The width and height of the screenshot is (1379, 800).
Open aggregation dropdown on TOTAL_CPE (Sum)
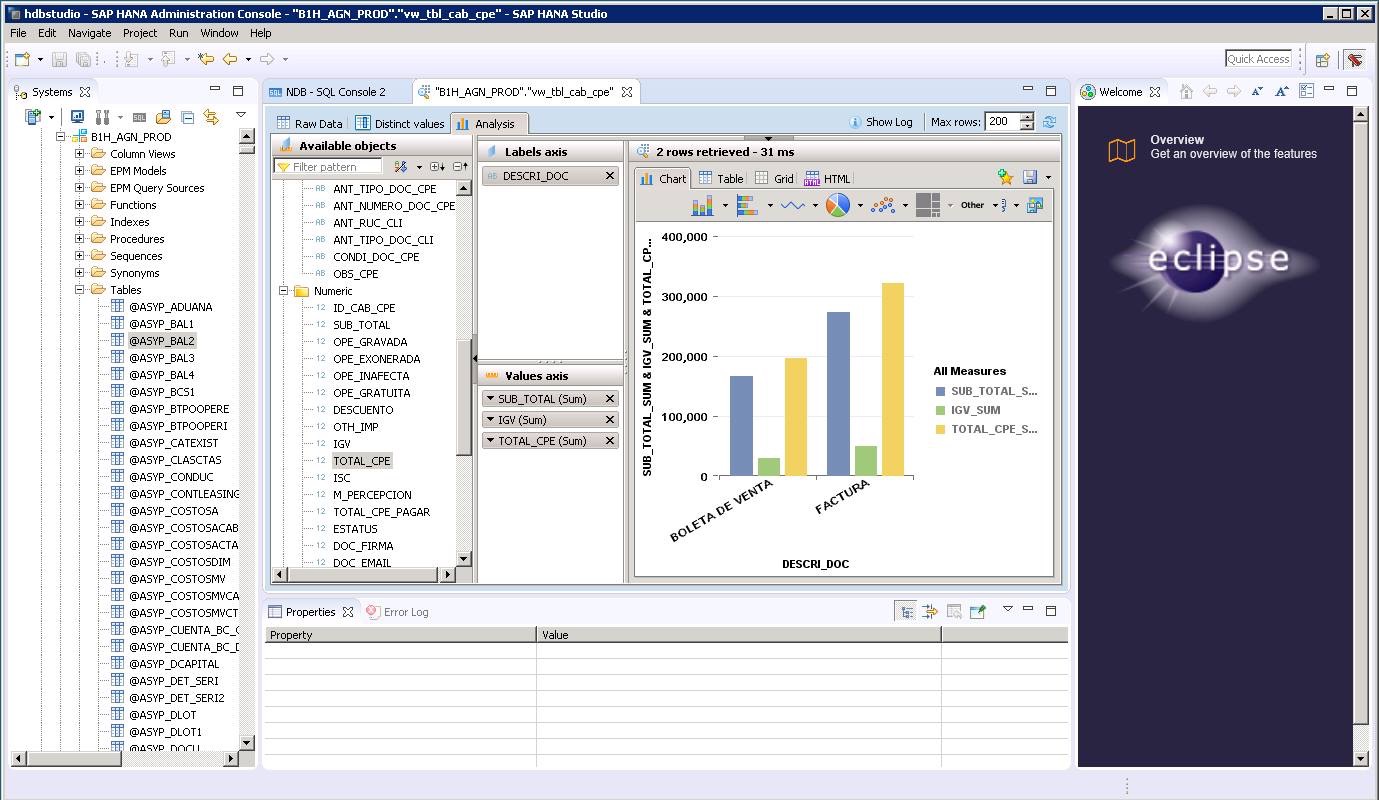point(491,441)
